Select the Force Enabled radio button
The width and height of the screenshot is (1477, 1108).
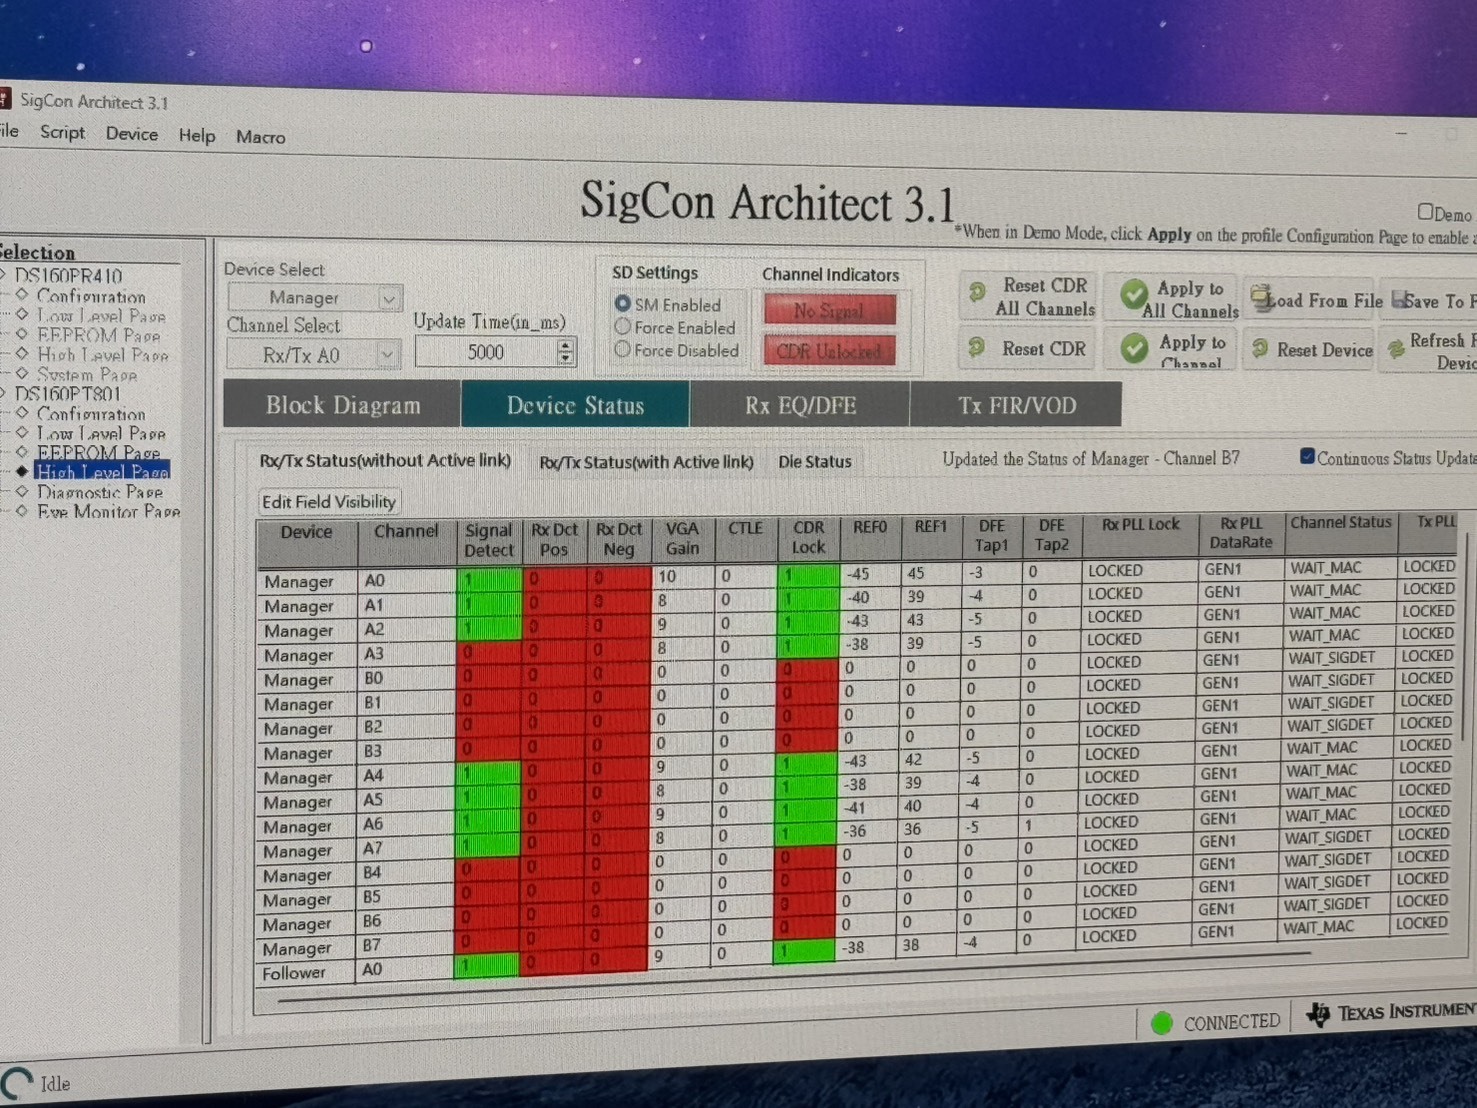pos(622,326)
